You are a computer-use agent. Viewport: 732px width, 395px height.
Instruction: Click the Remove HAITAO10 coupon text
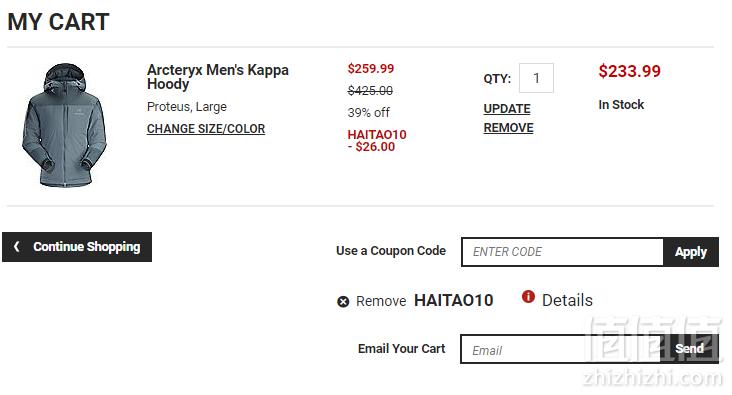tap(424, 301)
